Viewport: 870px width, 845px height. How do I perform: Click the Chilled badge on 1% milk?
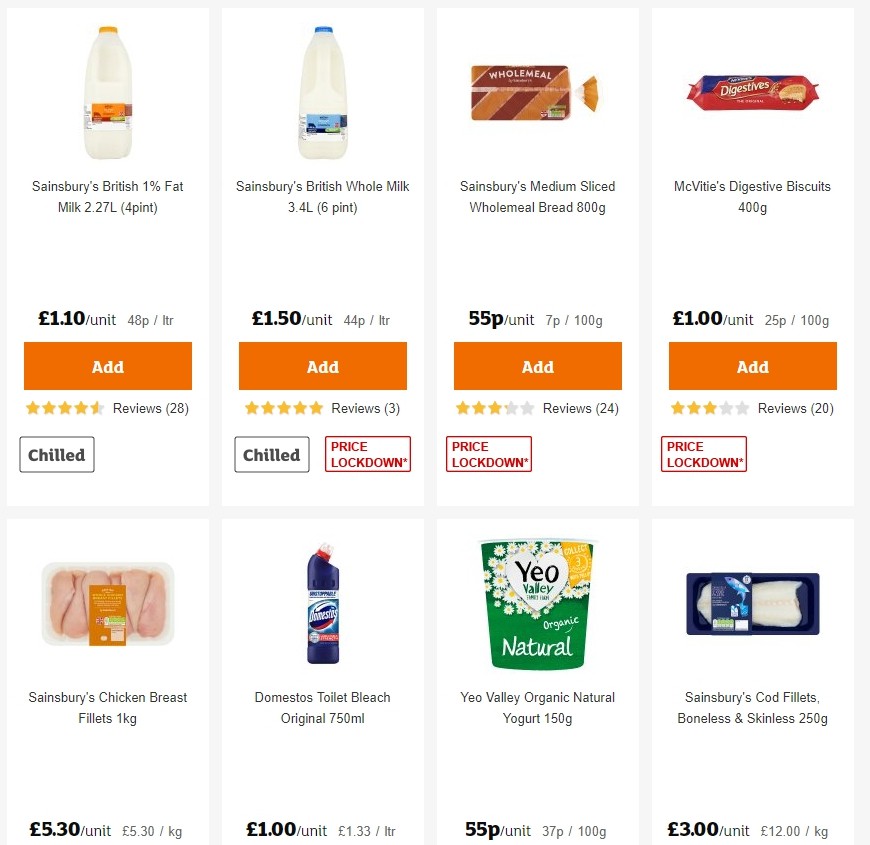[x=56, y=454]
